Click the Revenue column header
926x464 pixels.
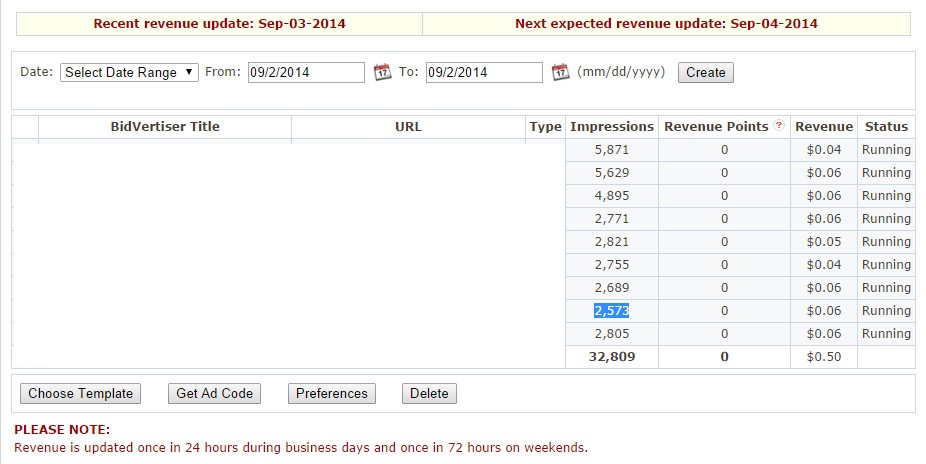824,126
